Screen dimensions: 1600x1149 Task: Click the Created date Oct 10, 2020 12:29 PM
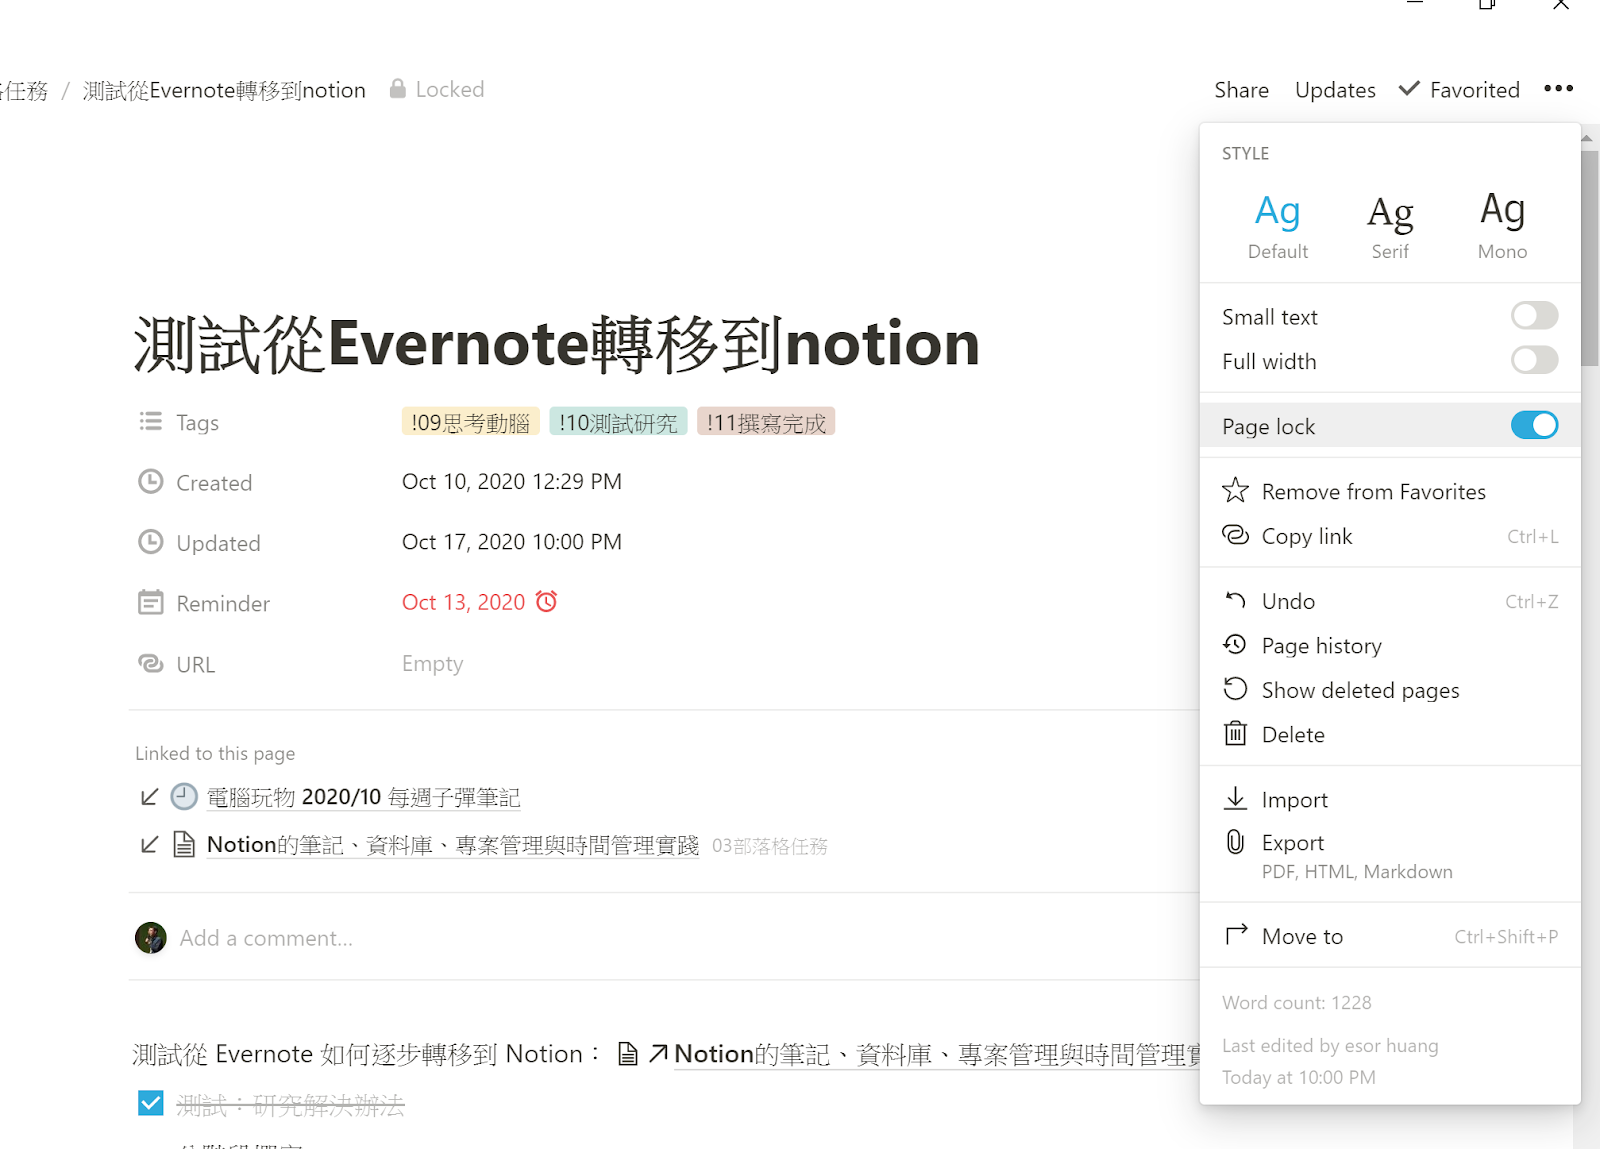click(x=511, y=481)
